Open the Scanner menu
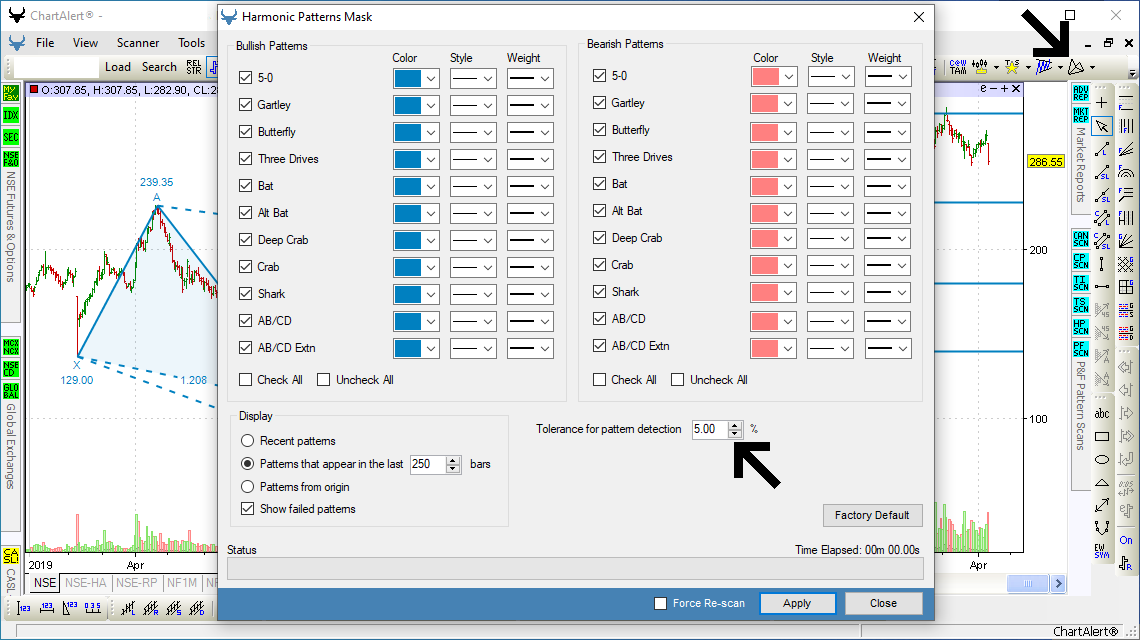The height and width of the screenshot is (640, 1140). pyautogui.click(x=137, y=43)
